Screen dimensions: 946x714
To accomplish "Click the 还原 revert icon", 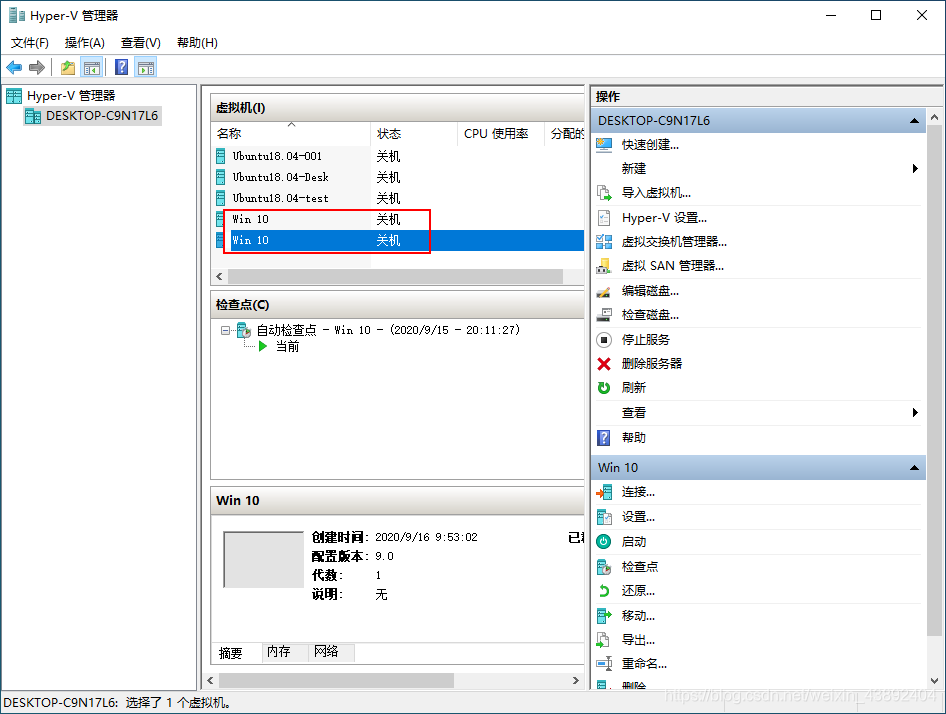I will [x=604, y=591].
